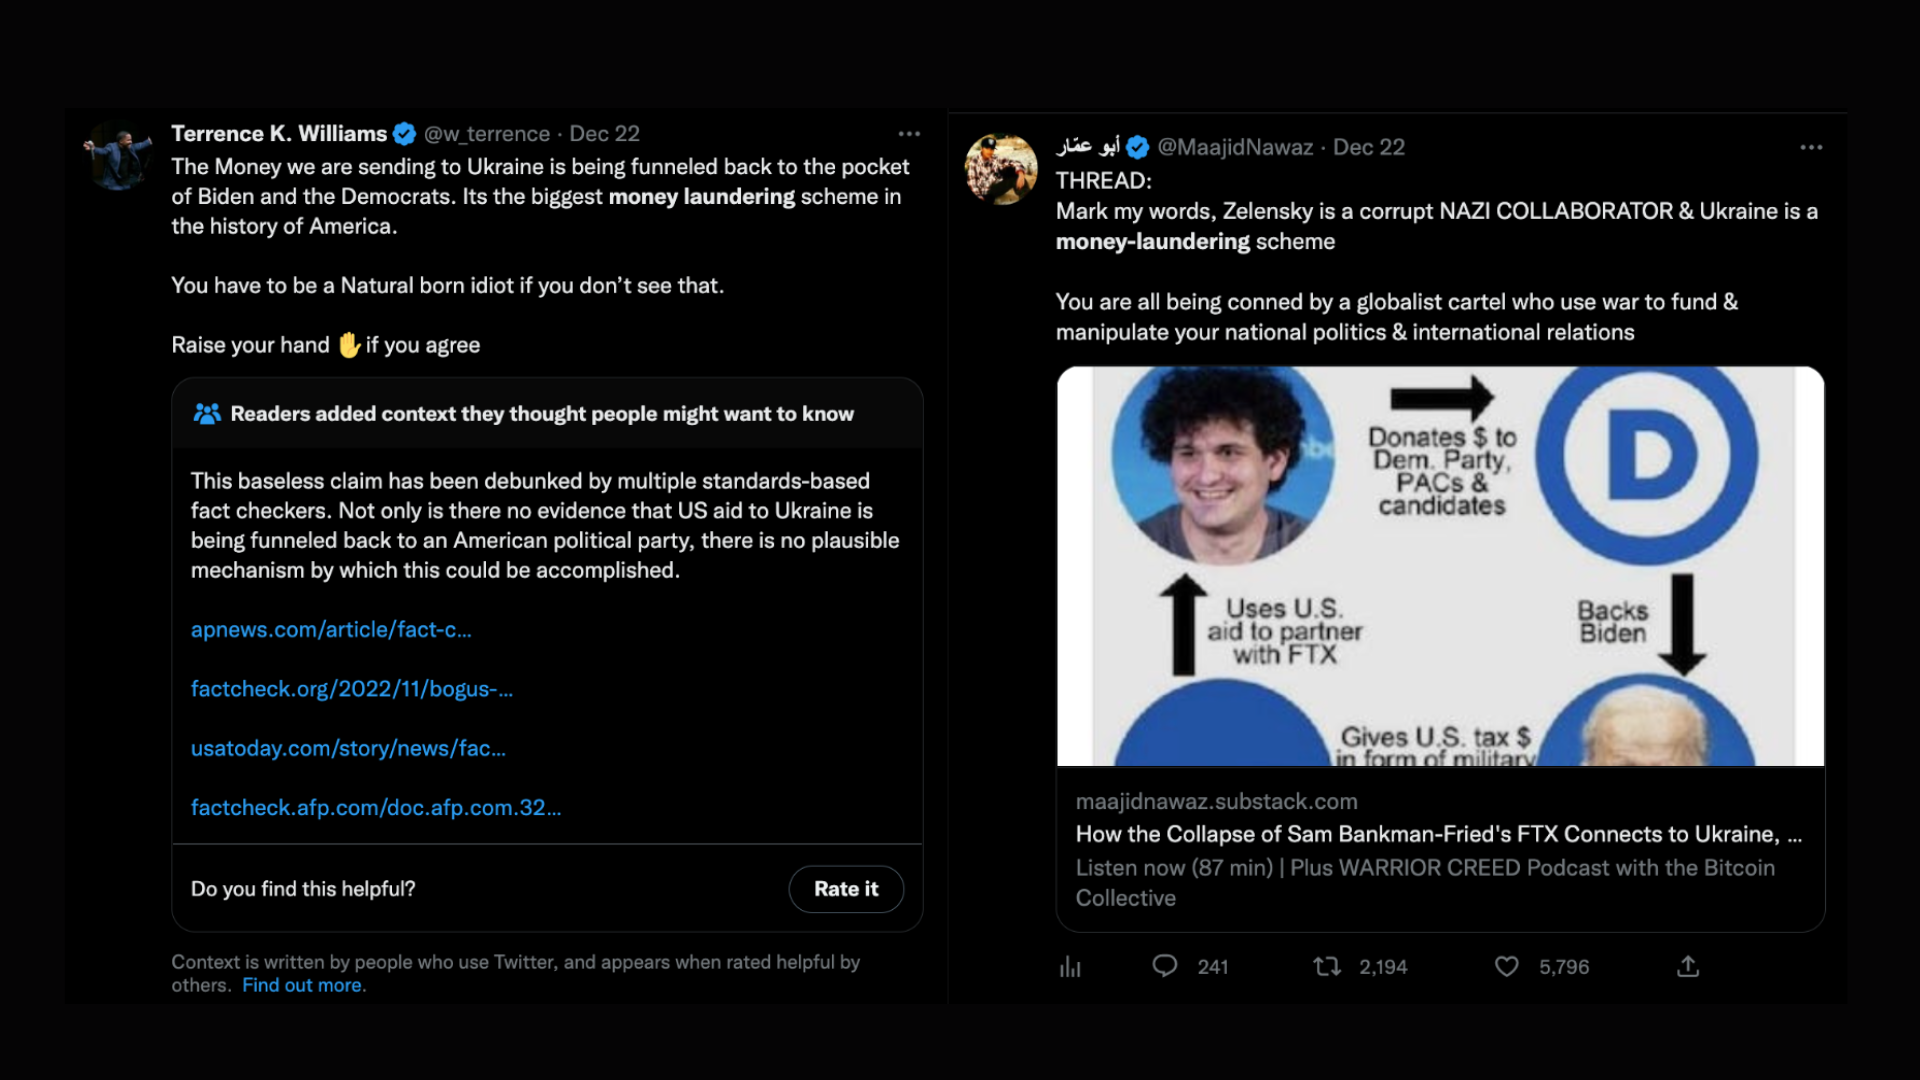Open MaajidNawaz's profile avatar
The height and width of the screenshot is (1080, 1920).
[x=1001, y=170]
